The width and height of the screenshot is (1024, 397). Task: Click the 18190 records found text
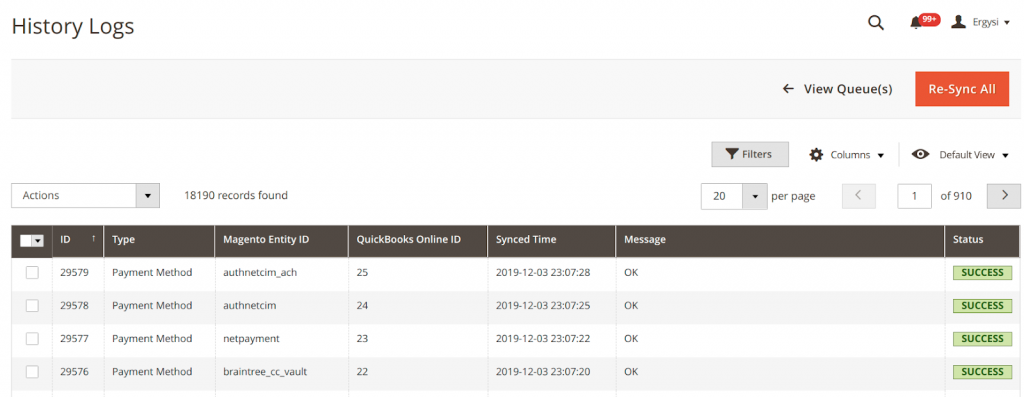coord(236,195)
